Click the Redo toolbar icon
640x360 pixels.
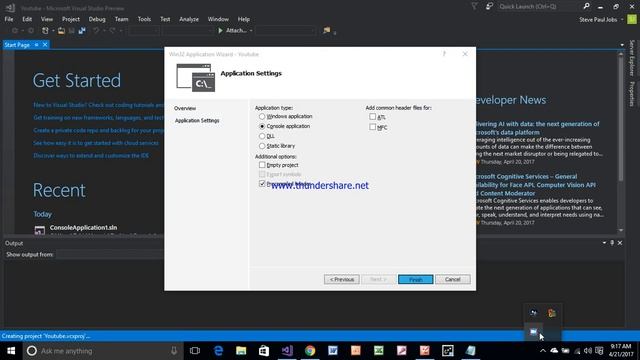click(x=112, y=31)
